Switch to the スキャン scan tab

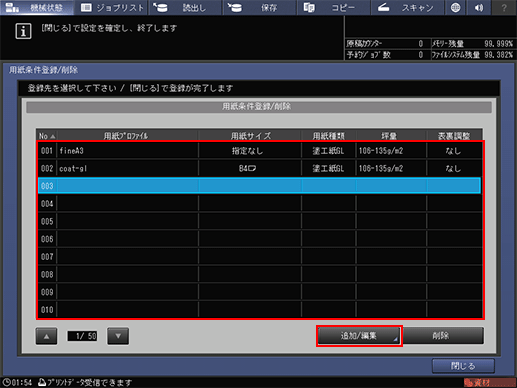(x=407, y=7)
